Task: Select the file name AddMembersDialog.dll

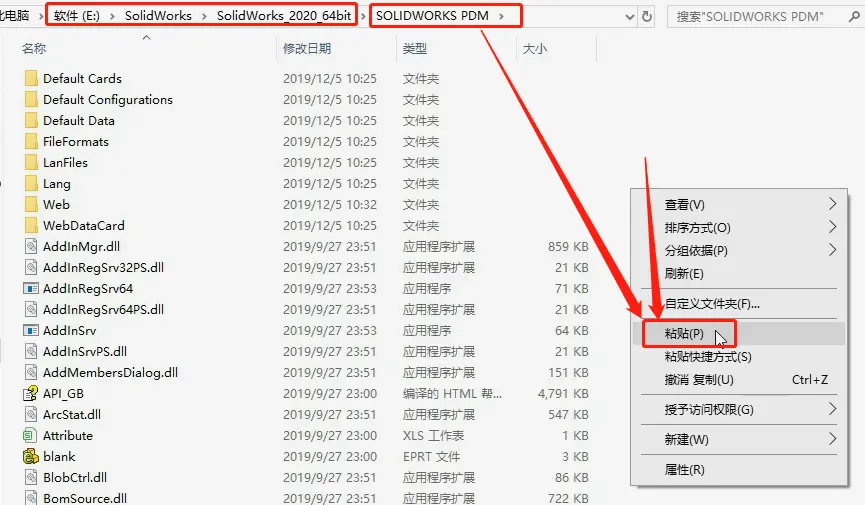Action: tap(110, 372)
